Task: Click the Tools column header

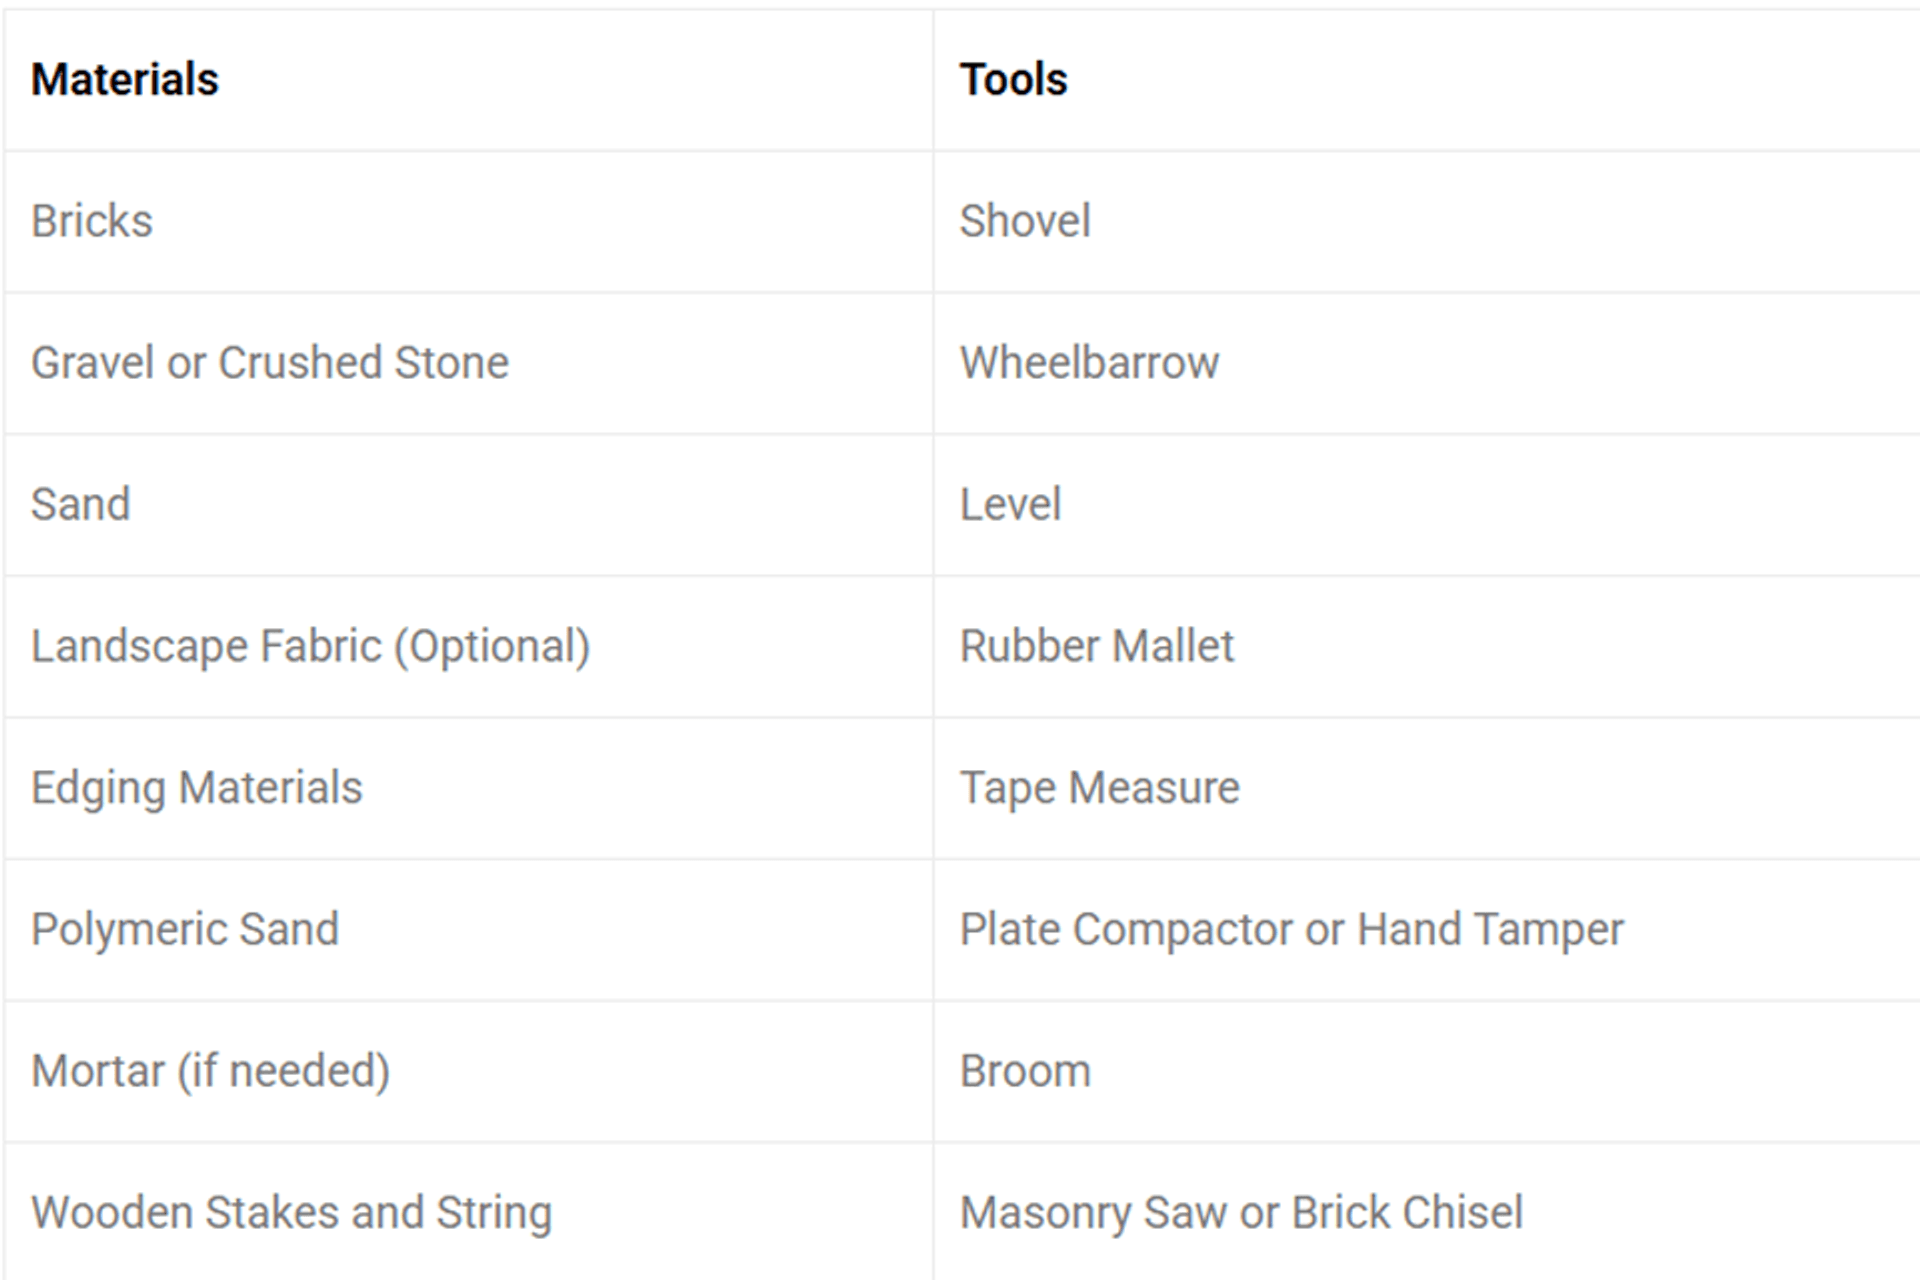Action: coord(1013,80)
